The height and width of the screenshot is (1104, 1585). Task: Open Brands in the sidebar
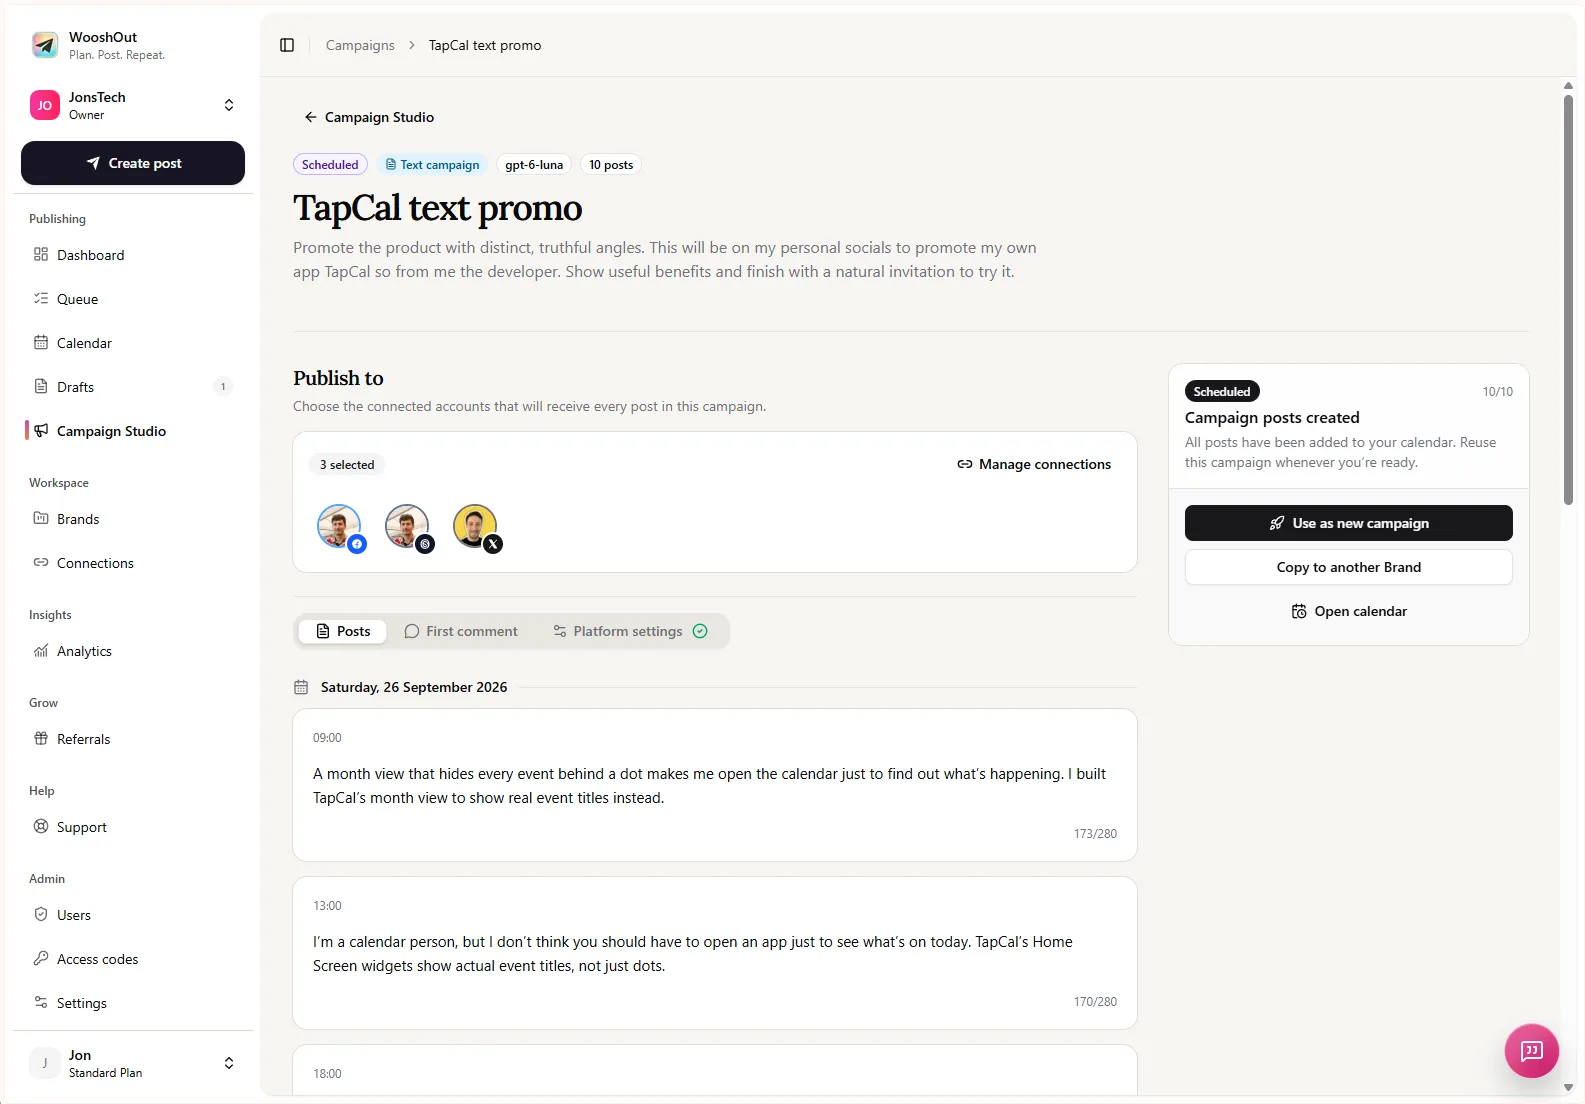pos(133,519)
